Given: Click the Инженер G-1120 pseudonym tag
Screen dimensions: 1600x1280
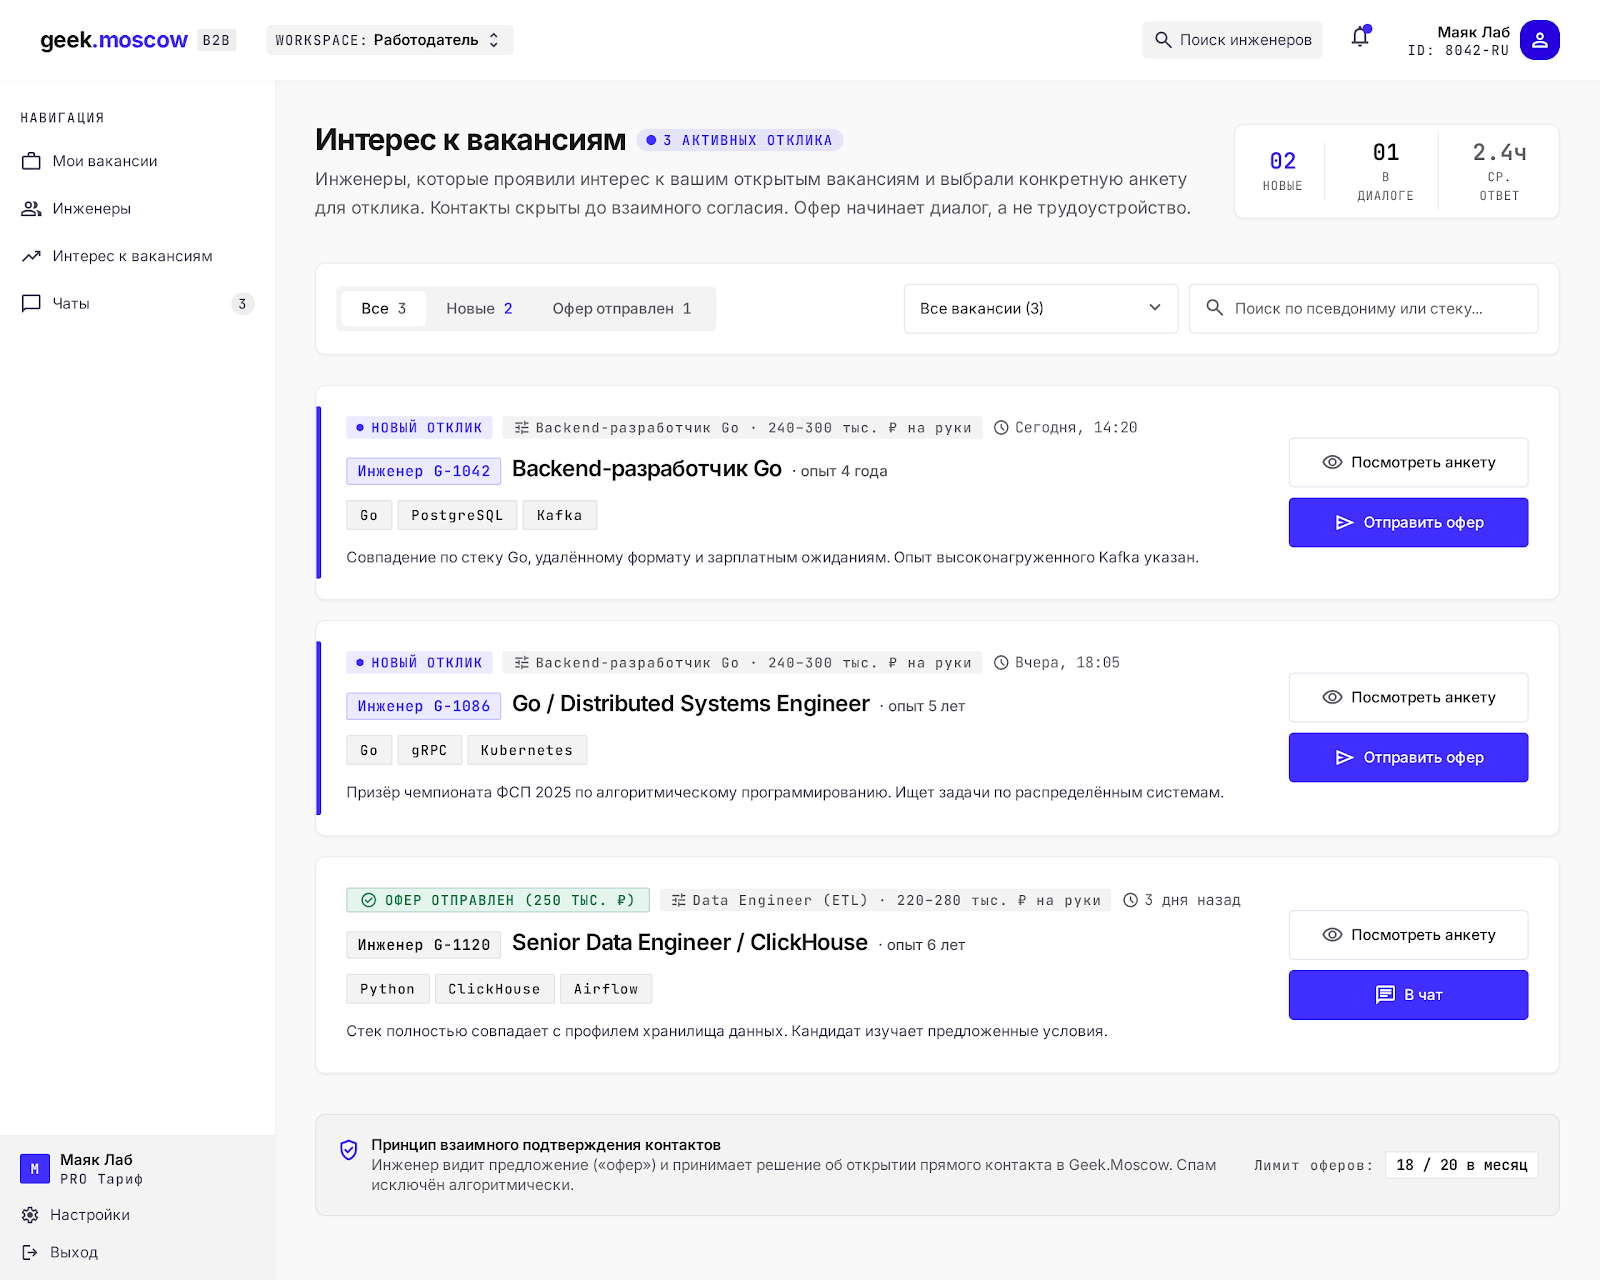Looking at the screenshot, I should 424,945.
